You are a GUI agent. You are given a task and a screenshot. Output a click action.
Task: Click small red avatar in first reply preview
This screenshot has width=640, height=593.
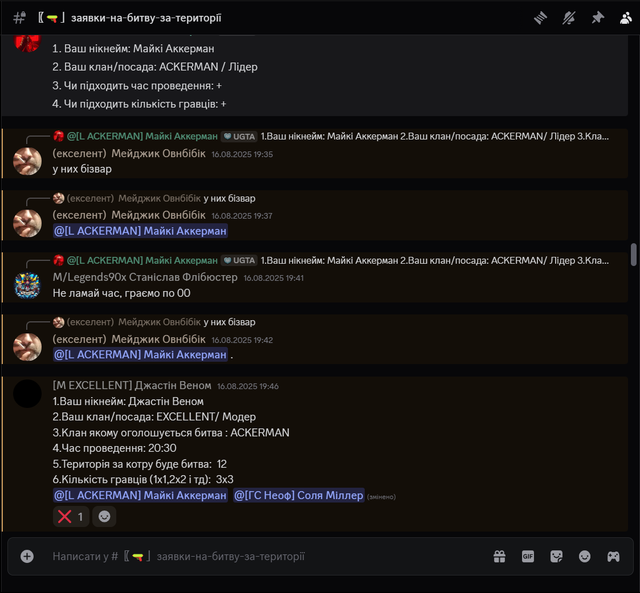(58, 136)
